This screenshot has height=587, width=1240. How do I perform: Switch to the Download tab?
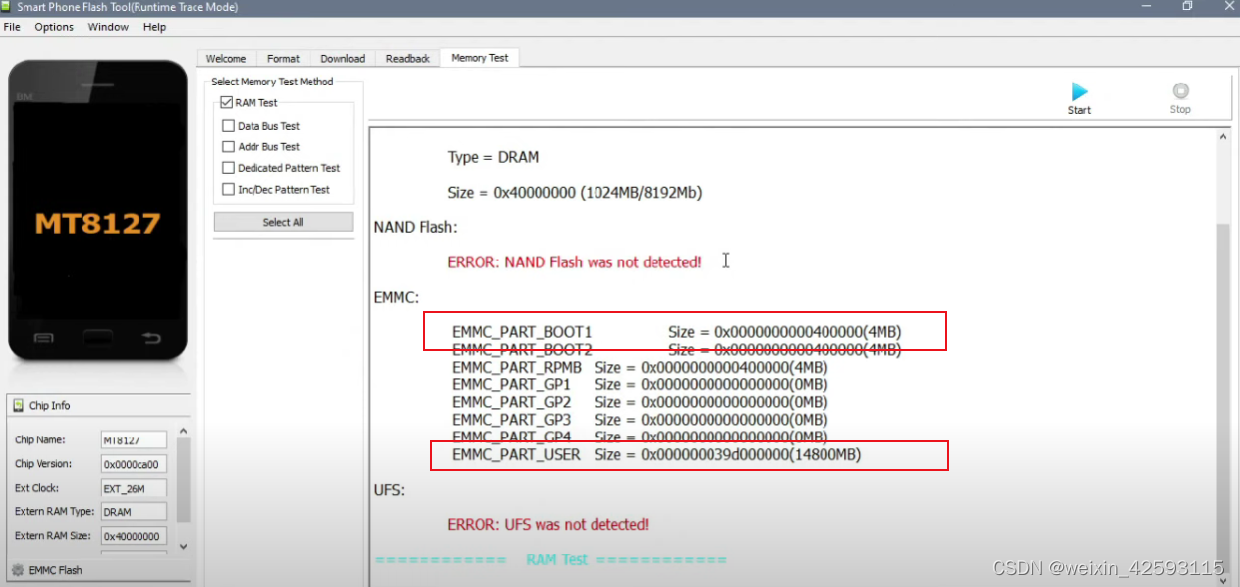pyautogui.click(x=343, y=59)
